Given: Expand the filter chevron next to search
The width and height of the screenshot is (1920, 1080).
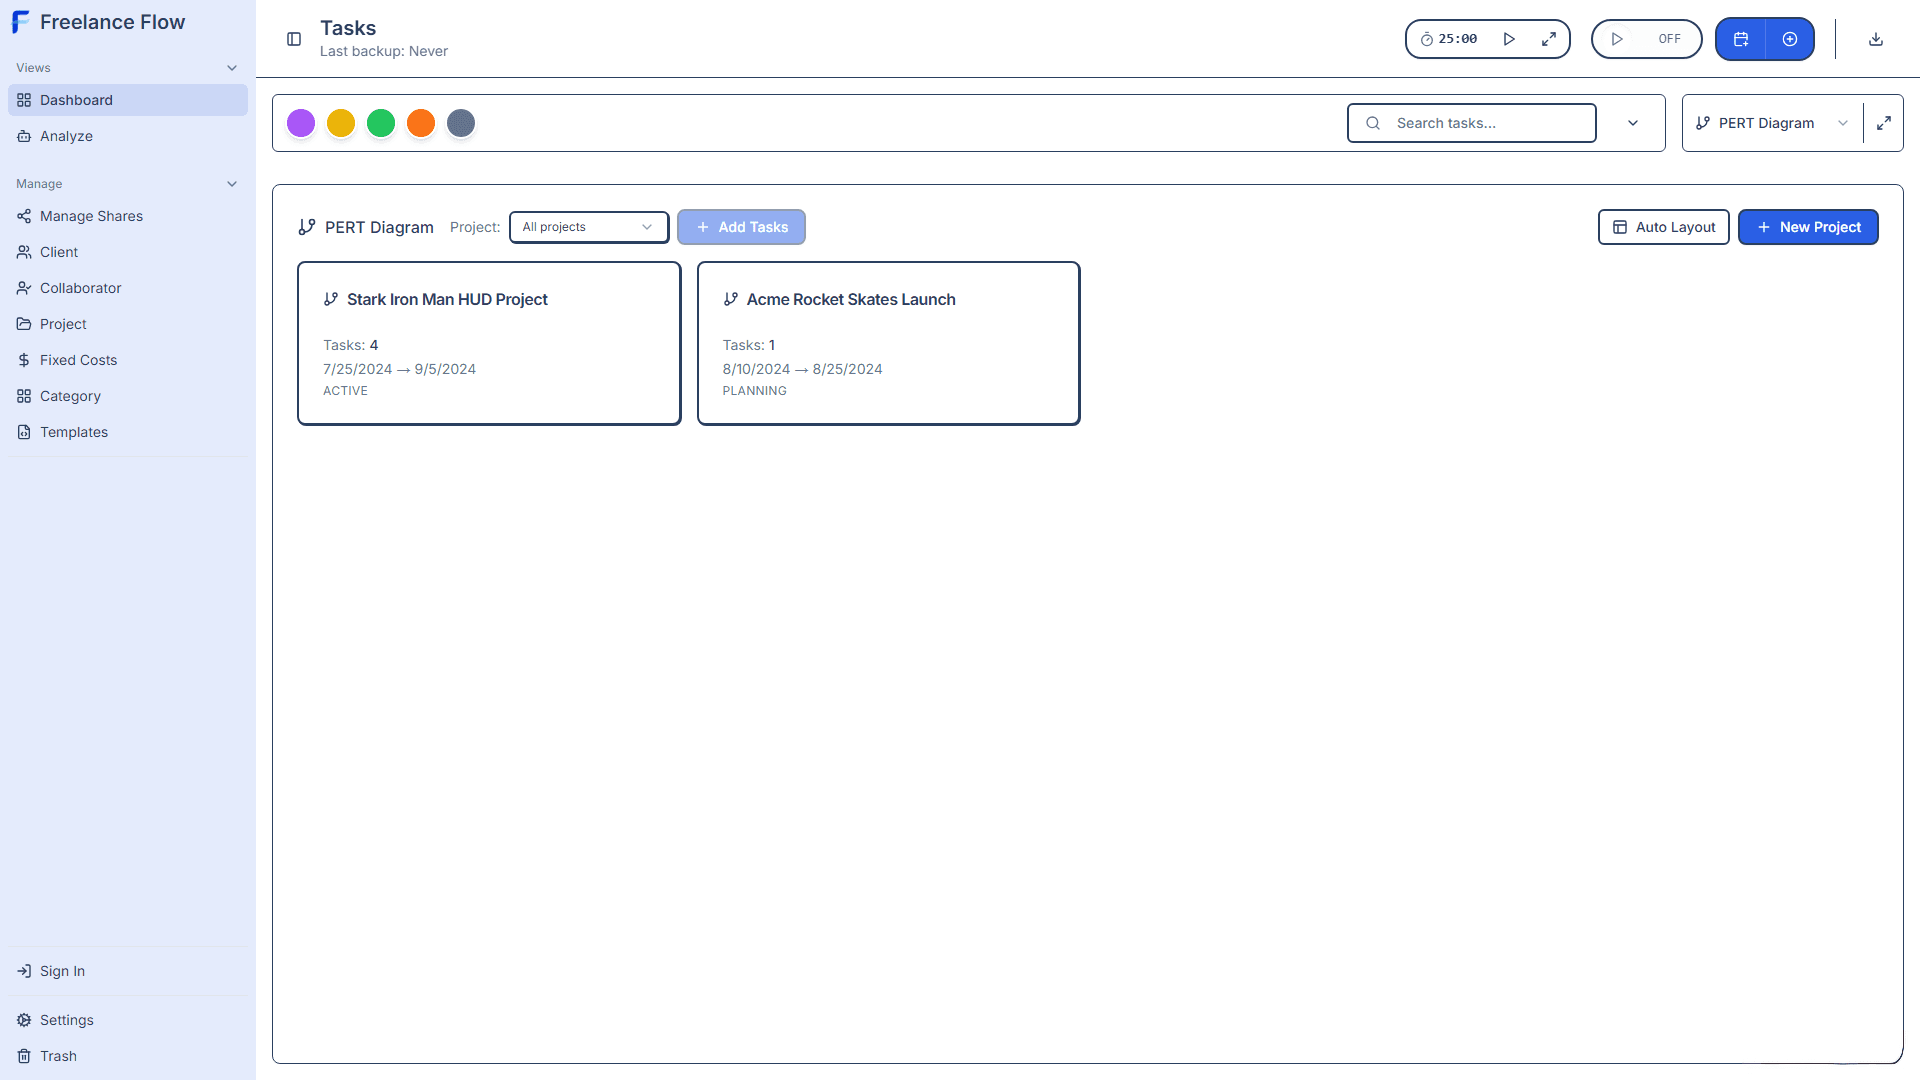Looking at the screenshot, I should point(1633,123).
